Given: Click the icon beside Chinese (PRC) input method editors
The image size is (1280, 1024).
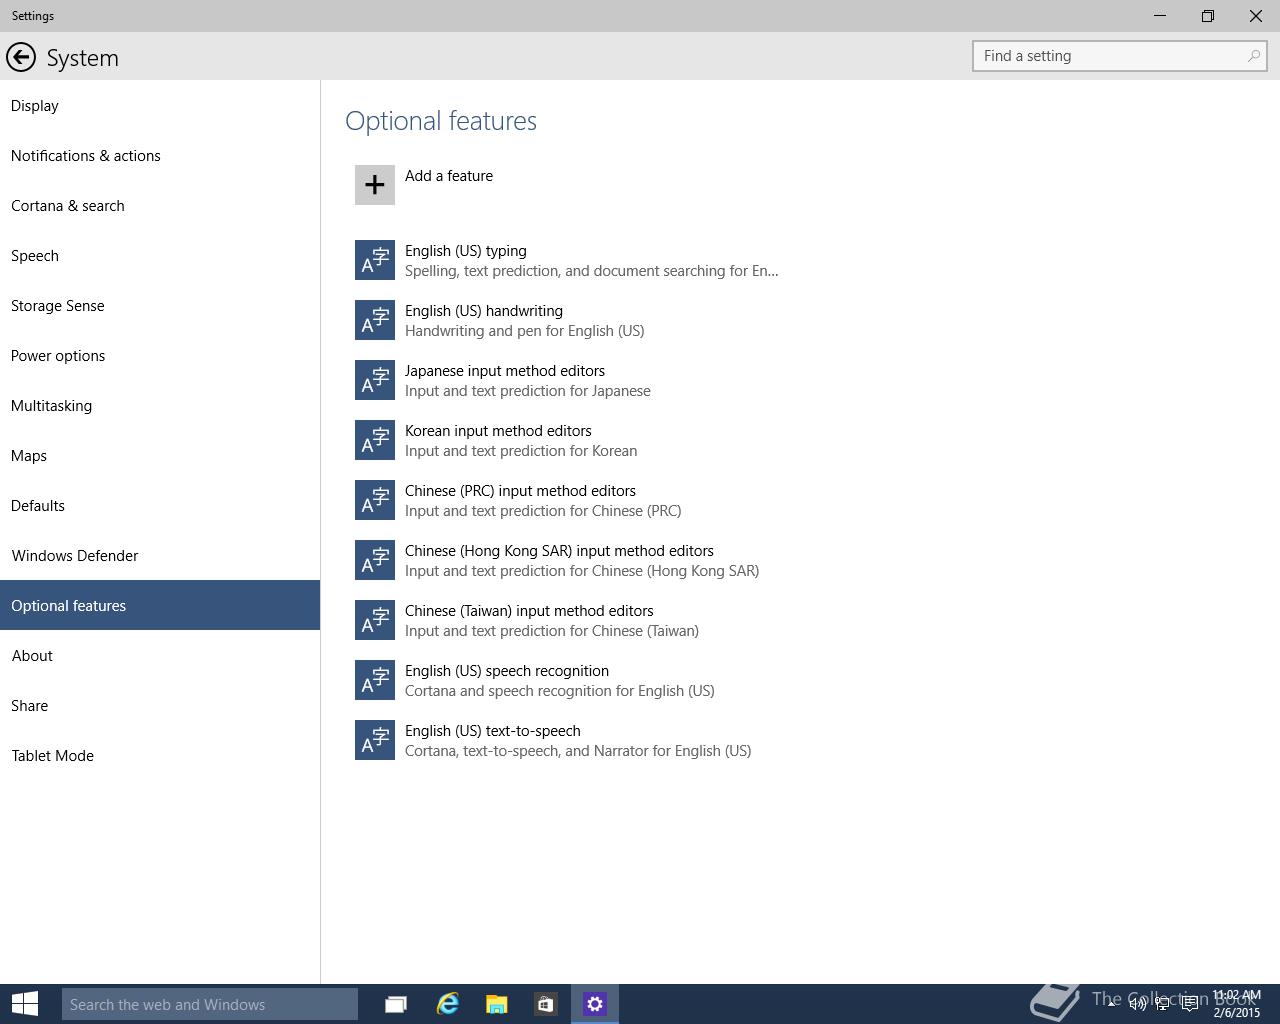Looking at the screenshot, I should [375, 500].
